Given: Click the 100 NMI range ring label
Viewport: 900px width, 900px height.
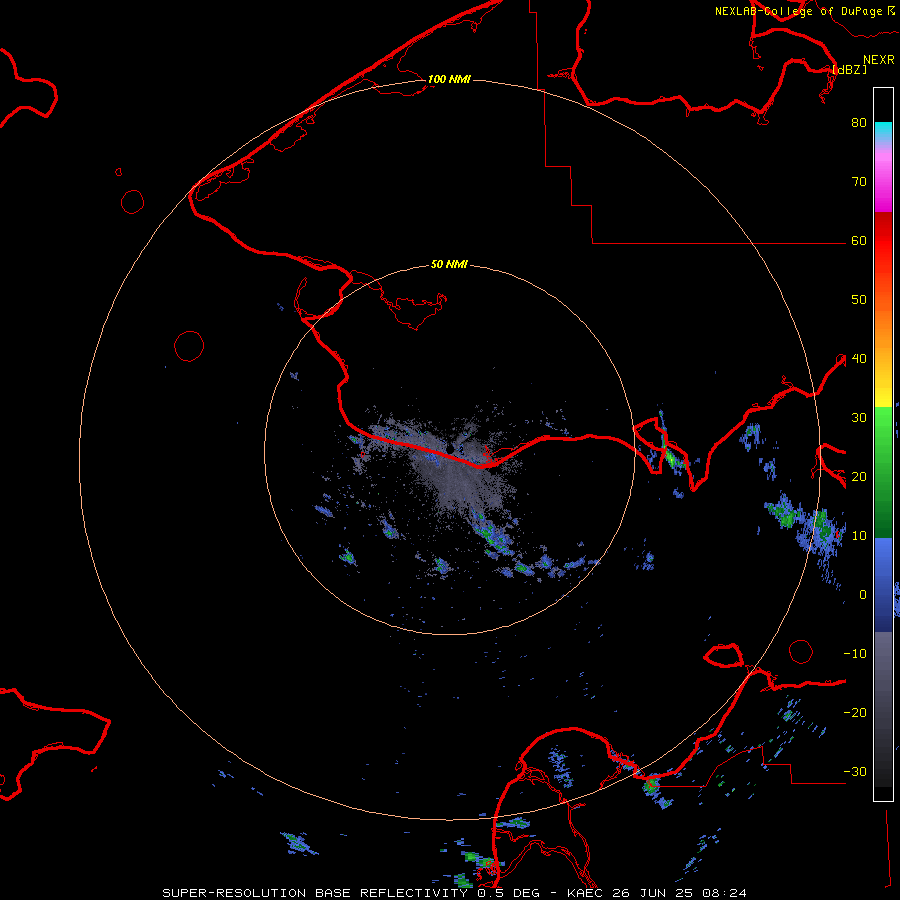Looking at the screenshot, I should pos(449,79).
